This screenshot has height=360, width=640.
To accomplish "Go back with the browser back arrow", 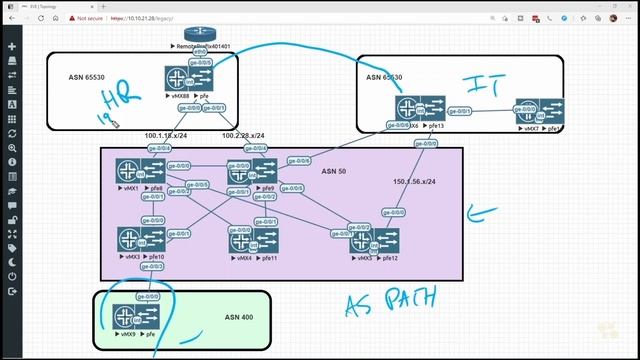I will (x=12, y=18).
